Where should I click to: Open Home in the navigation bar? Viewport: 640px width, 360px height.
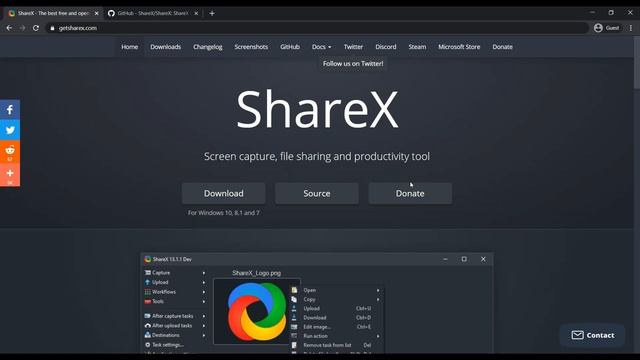(x=129, y=47)
